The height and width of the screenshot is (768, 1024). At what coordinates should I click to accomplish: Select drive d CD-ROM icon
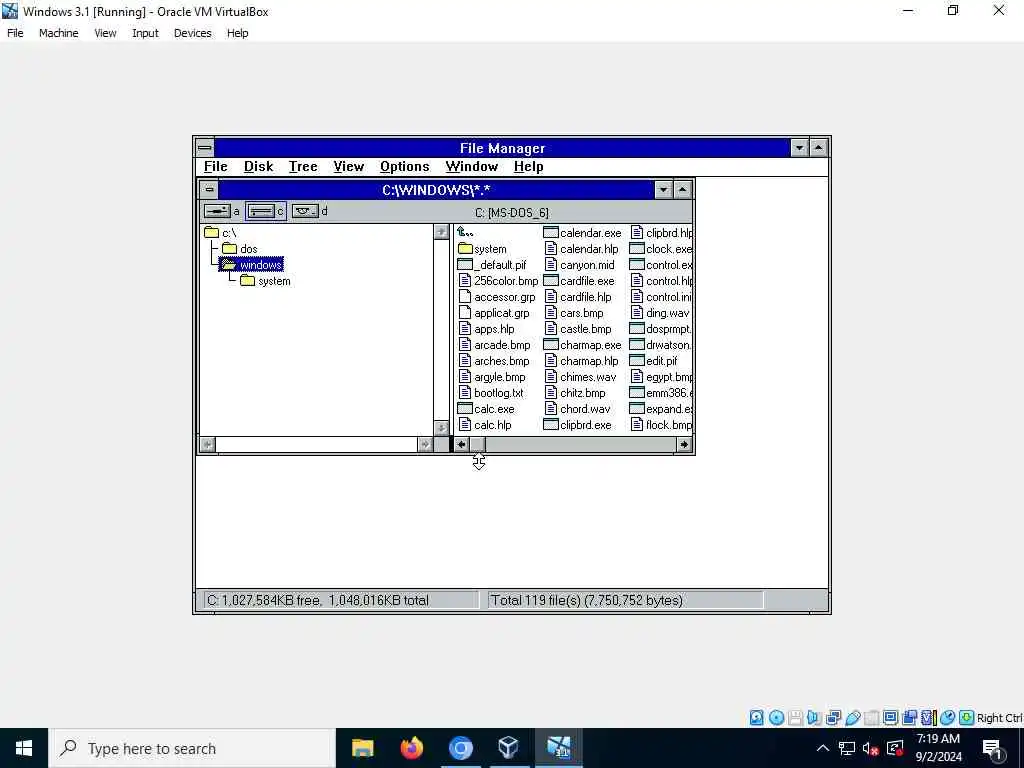click(x=304, y=211)
